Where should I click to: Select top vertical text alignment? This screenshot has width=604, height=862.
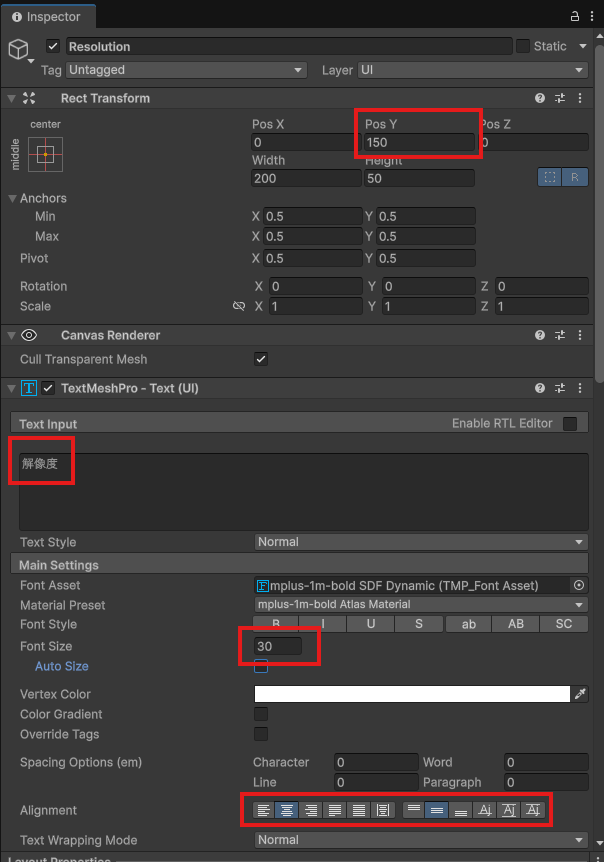pos(414,810)
